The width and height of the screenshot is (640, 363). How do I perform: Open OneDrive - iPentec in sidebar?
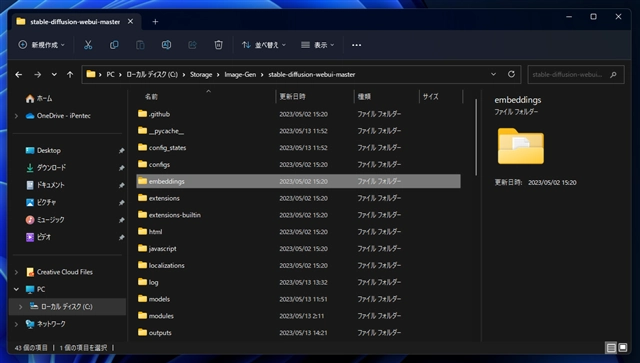point(58,116)
